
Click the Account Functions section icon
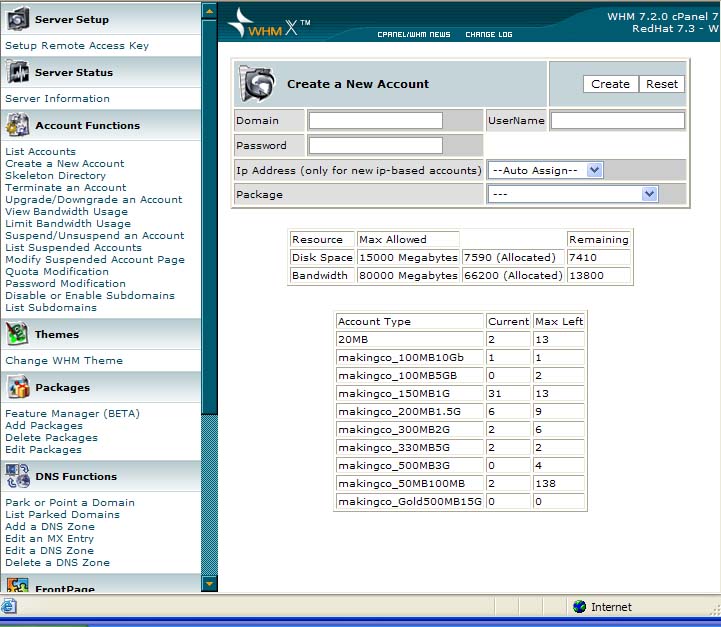pos(17,125)
